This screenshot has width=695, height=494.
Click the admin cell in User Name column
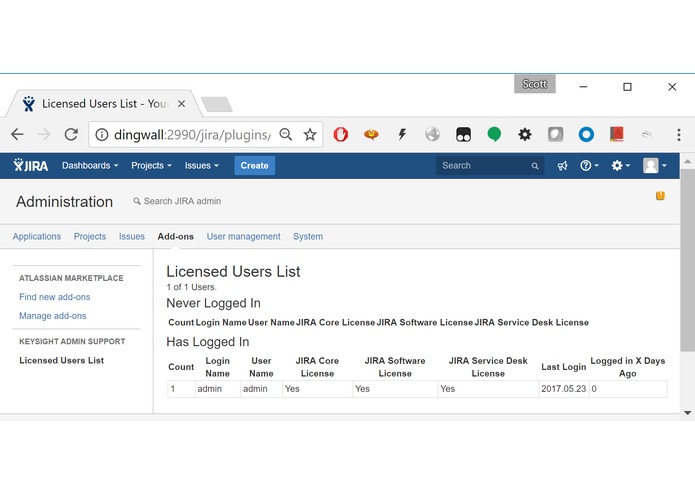[262, 389]
